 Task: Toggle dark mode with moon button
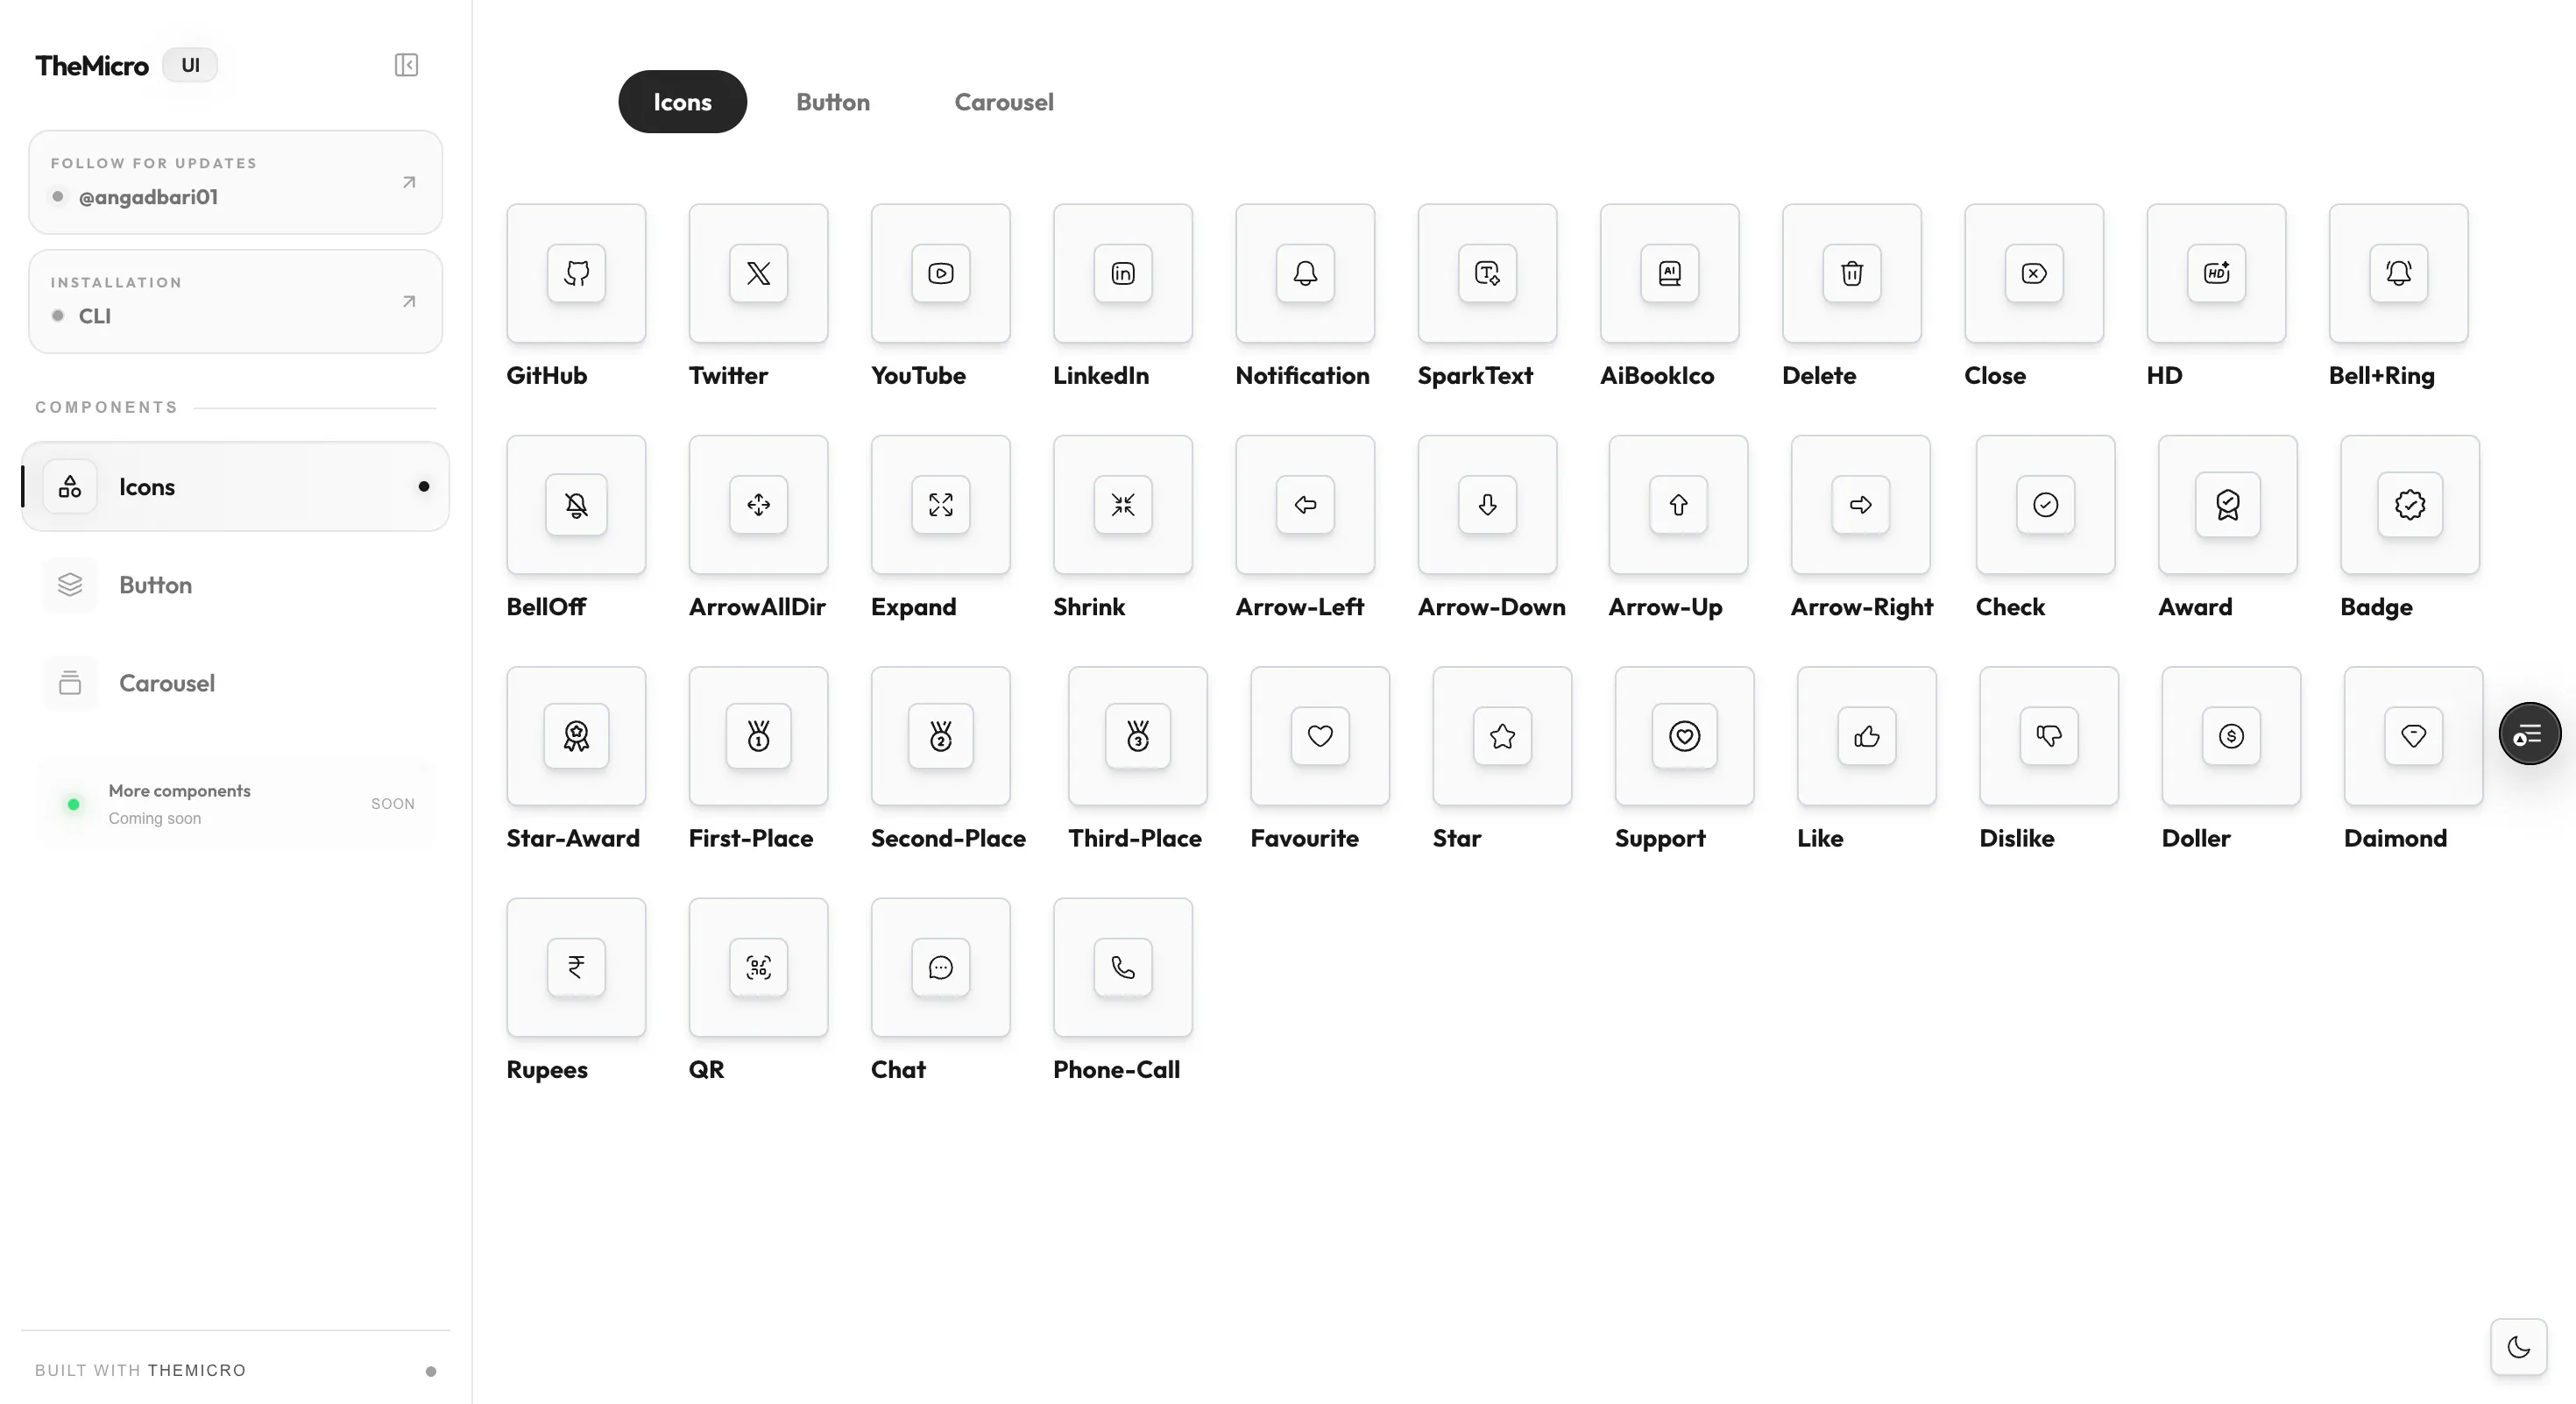tap(2518, 1347)
